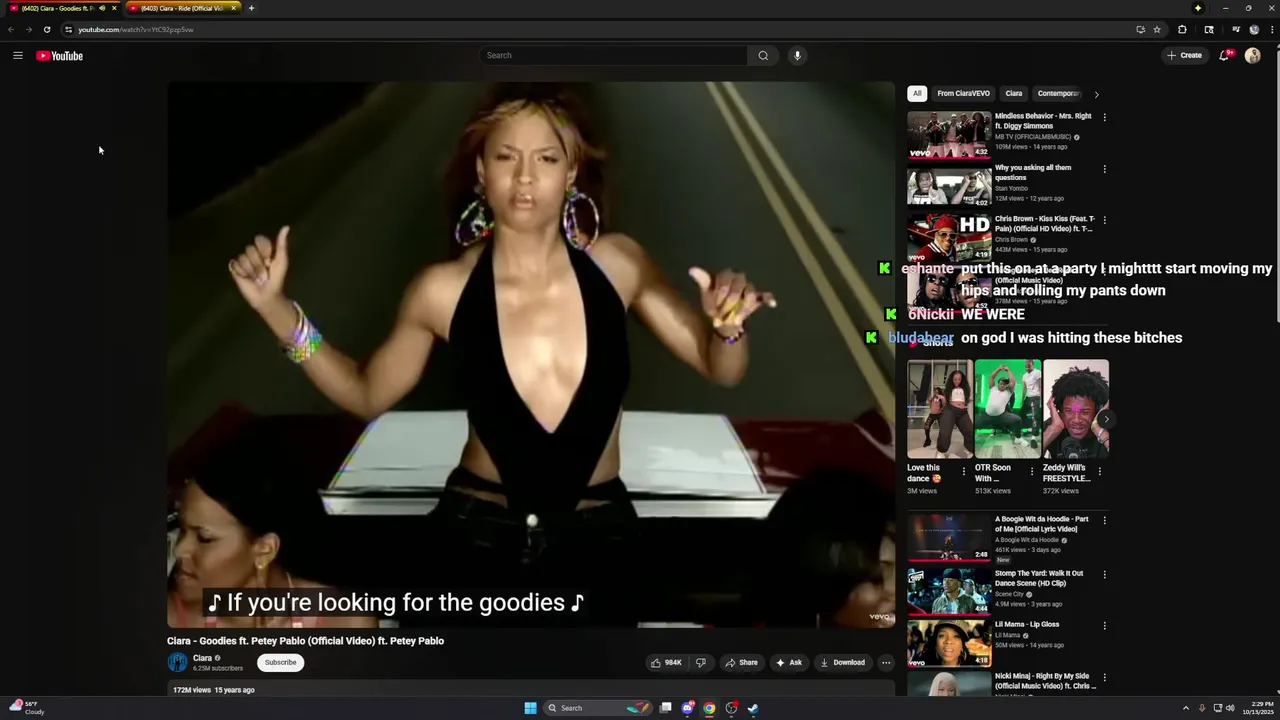This screenshot has height=720, width=1280.
Task: Open the OTR Soon short thumbnail
Action: pyautogui.click(x=1007, y=409)
